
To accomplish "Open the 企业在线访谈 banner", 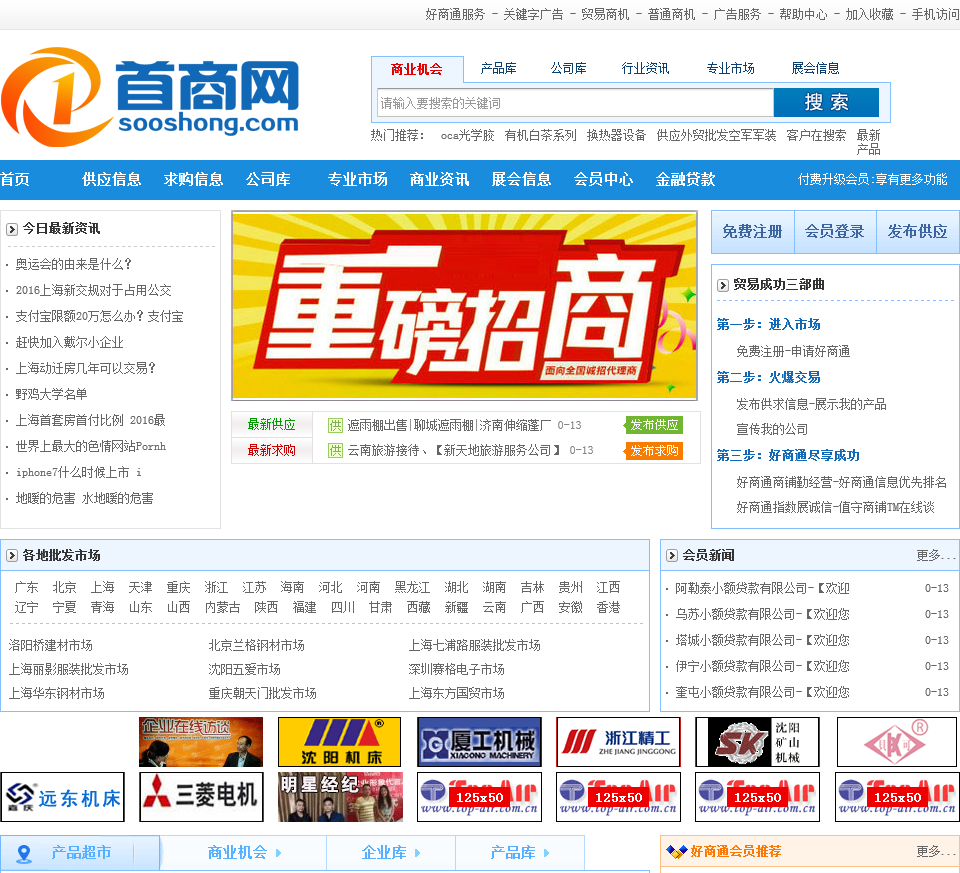I will coord(201,742).
